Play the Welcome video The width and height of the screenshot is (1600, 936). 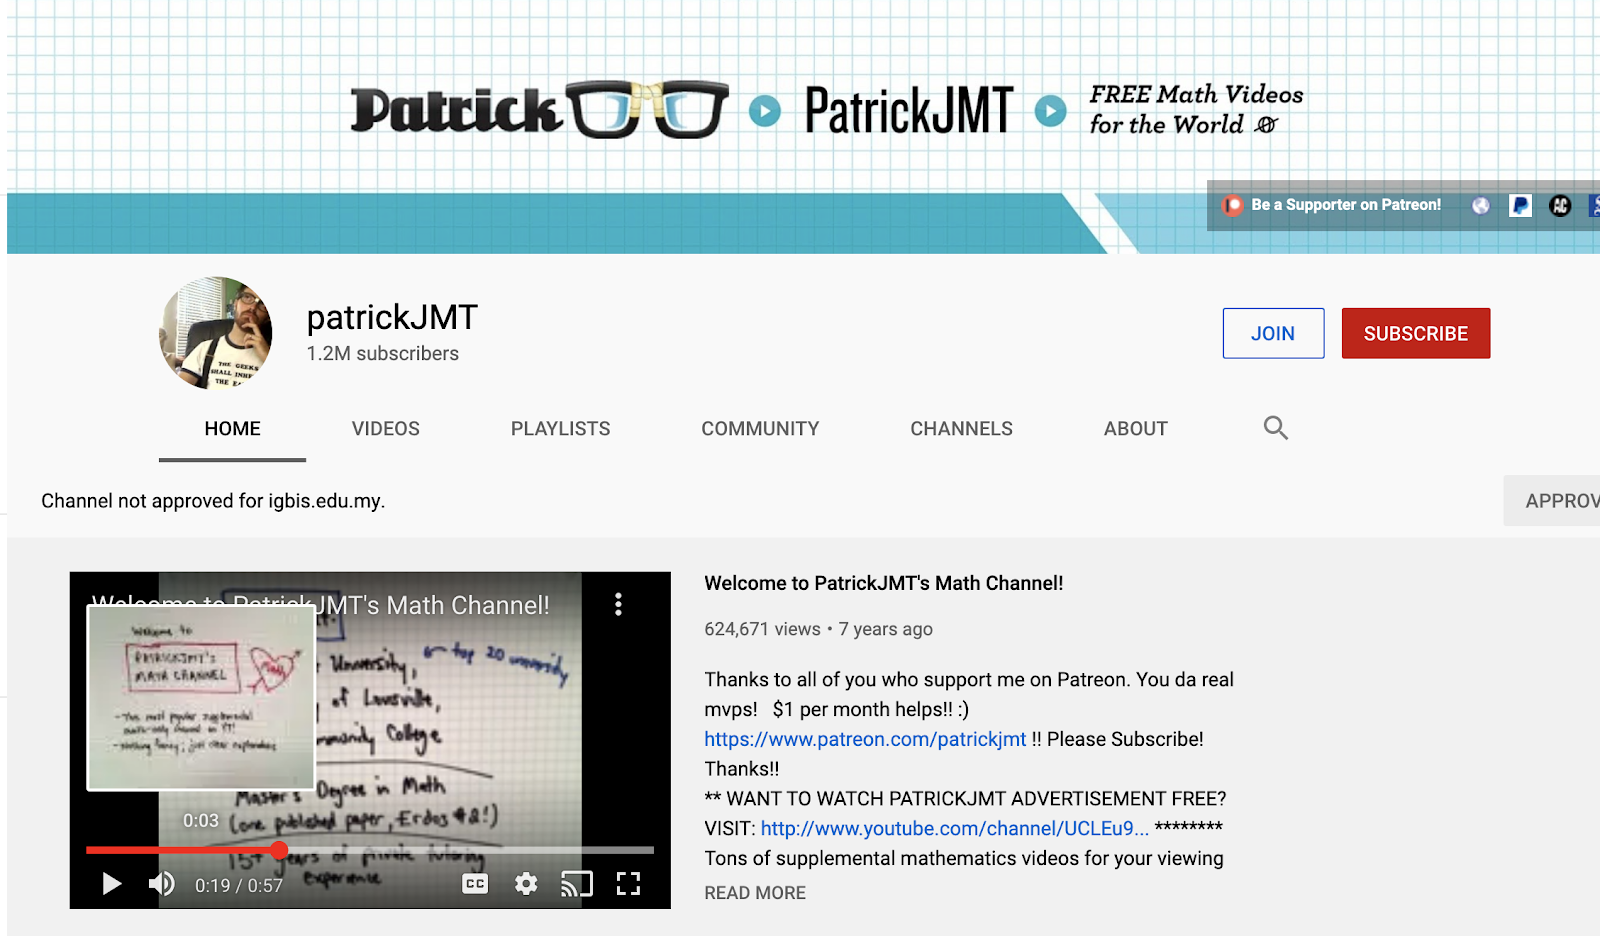click(112, 884)
